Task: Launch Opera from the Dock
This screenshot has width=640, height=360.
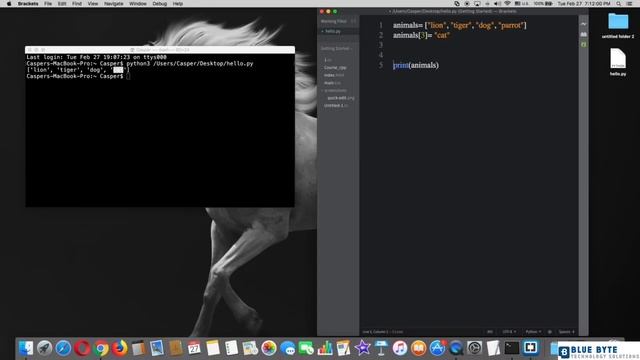Action: pos(82,348)
